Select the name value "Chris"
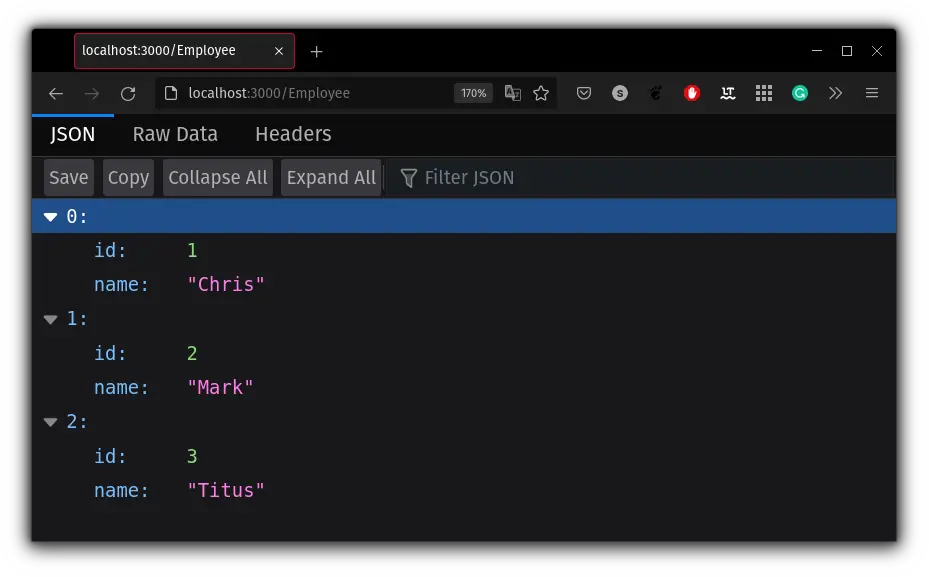929x577 pixels. [x=226, y=284]
